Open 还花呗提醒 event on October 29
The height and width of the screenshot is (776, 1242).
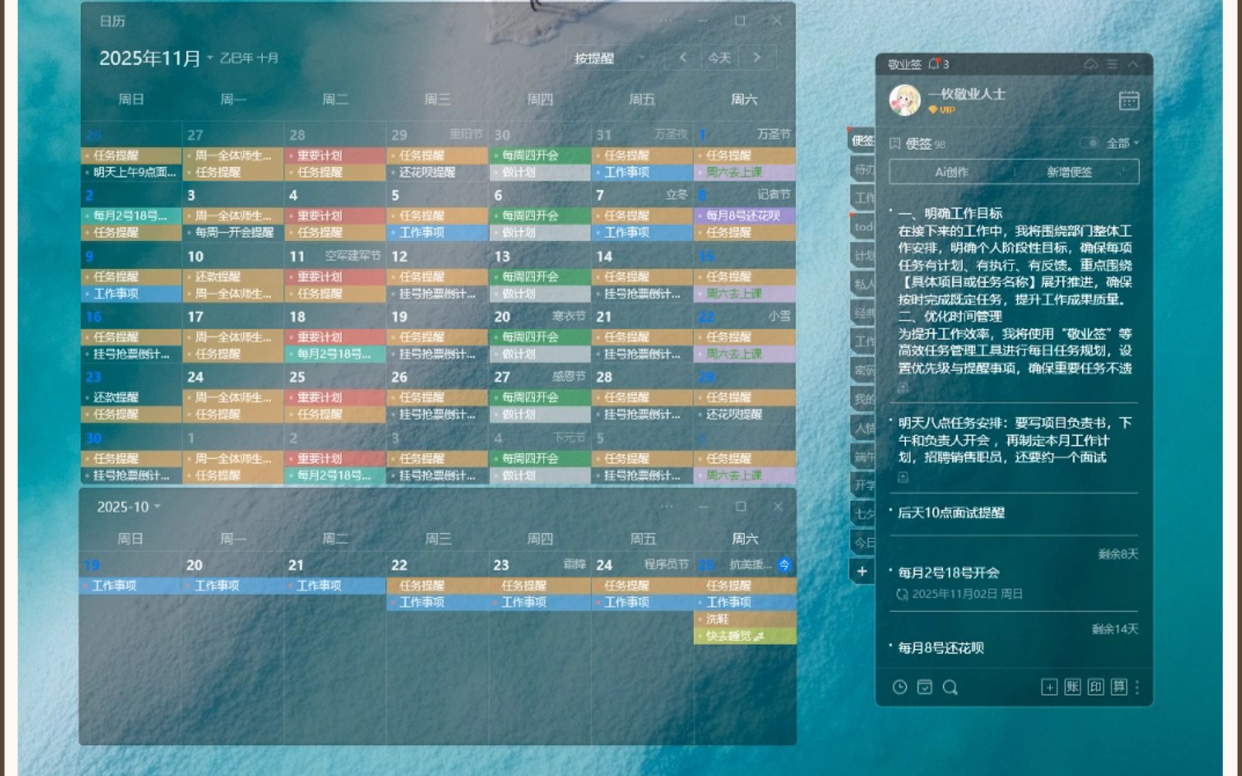point(437,172)
